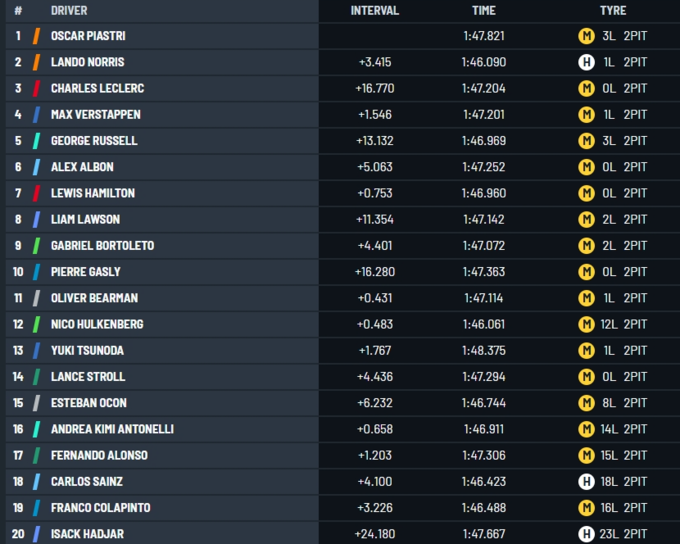Viewport: 680px width, 544px height.
Task: Sort by the TYRE column header
Action: coord(612,11)
